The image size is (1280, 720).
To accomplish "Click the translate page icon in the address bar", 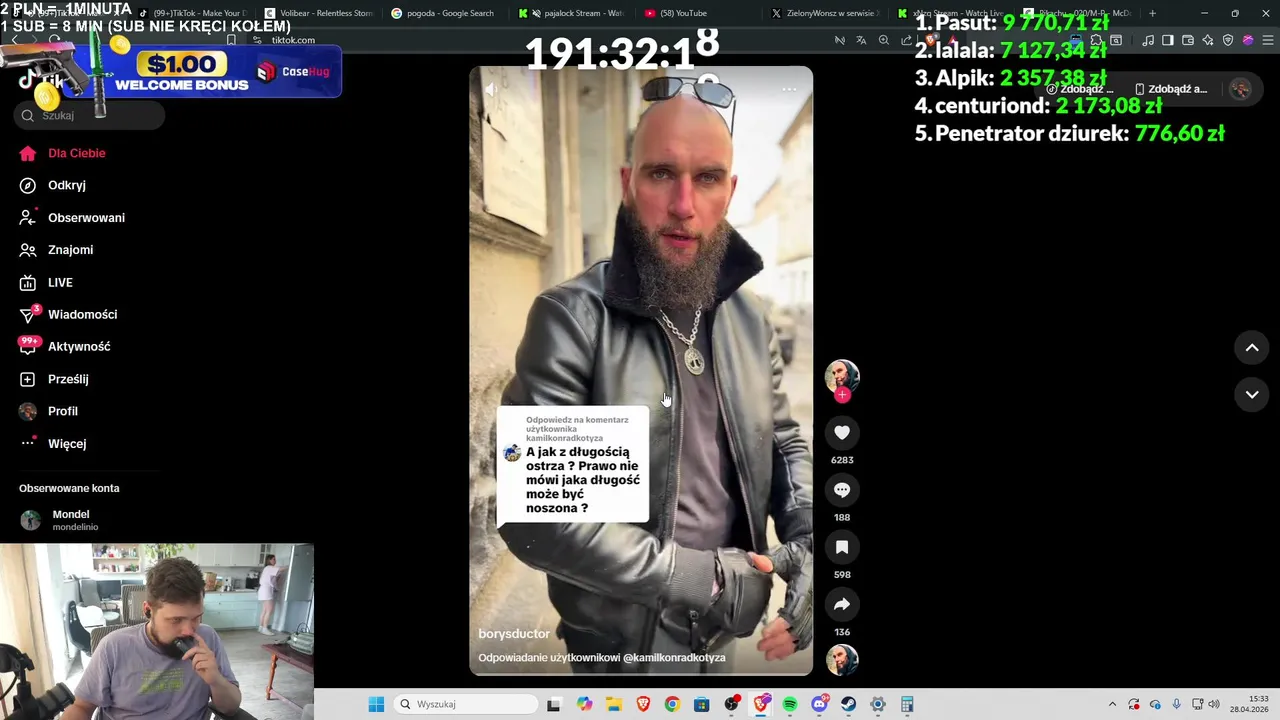I will (x=861, y=40).
